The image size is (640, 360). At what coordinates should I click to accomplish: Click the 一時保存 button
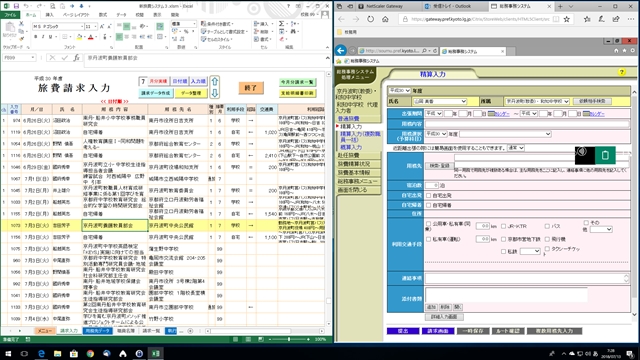(x=473, y=331)
